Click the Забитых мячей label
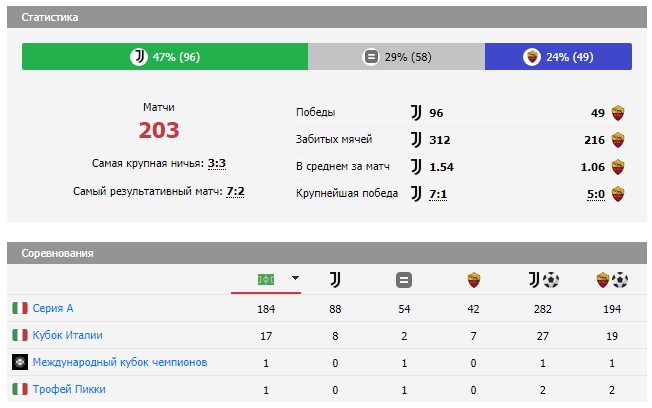The height and width of the screenshot is (408, 652). [x=334, y=139]
